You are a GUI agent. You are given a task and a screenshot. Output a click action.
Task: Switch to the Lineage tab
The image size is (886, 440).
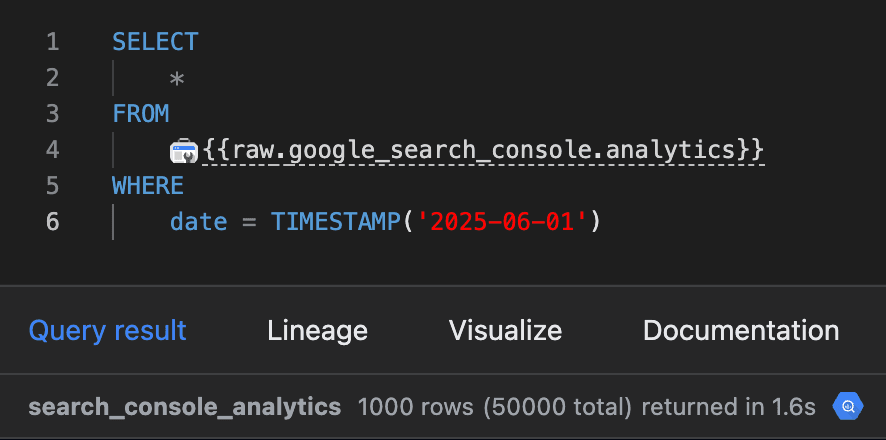(x=317, y=331)
